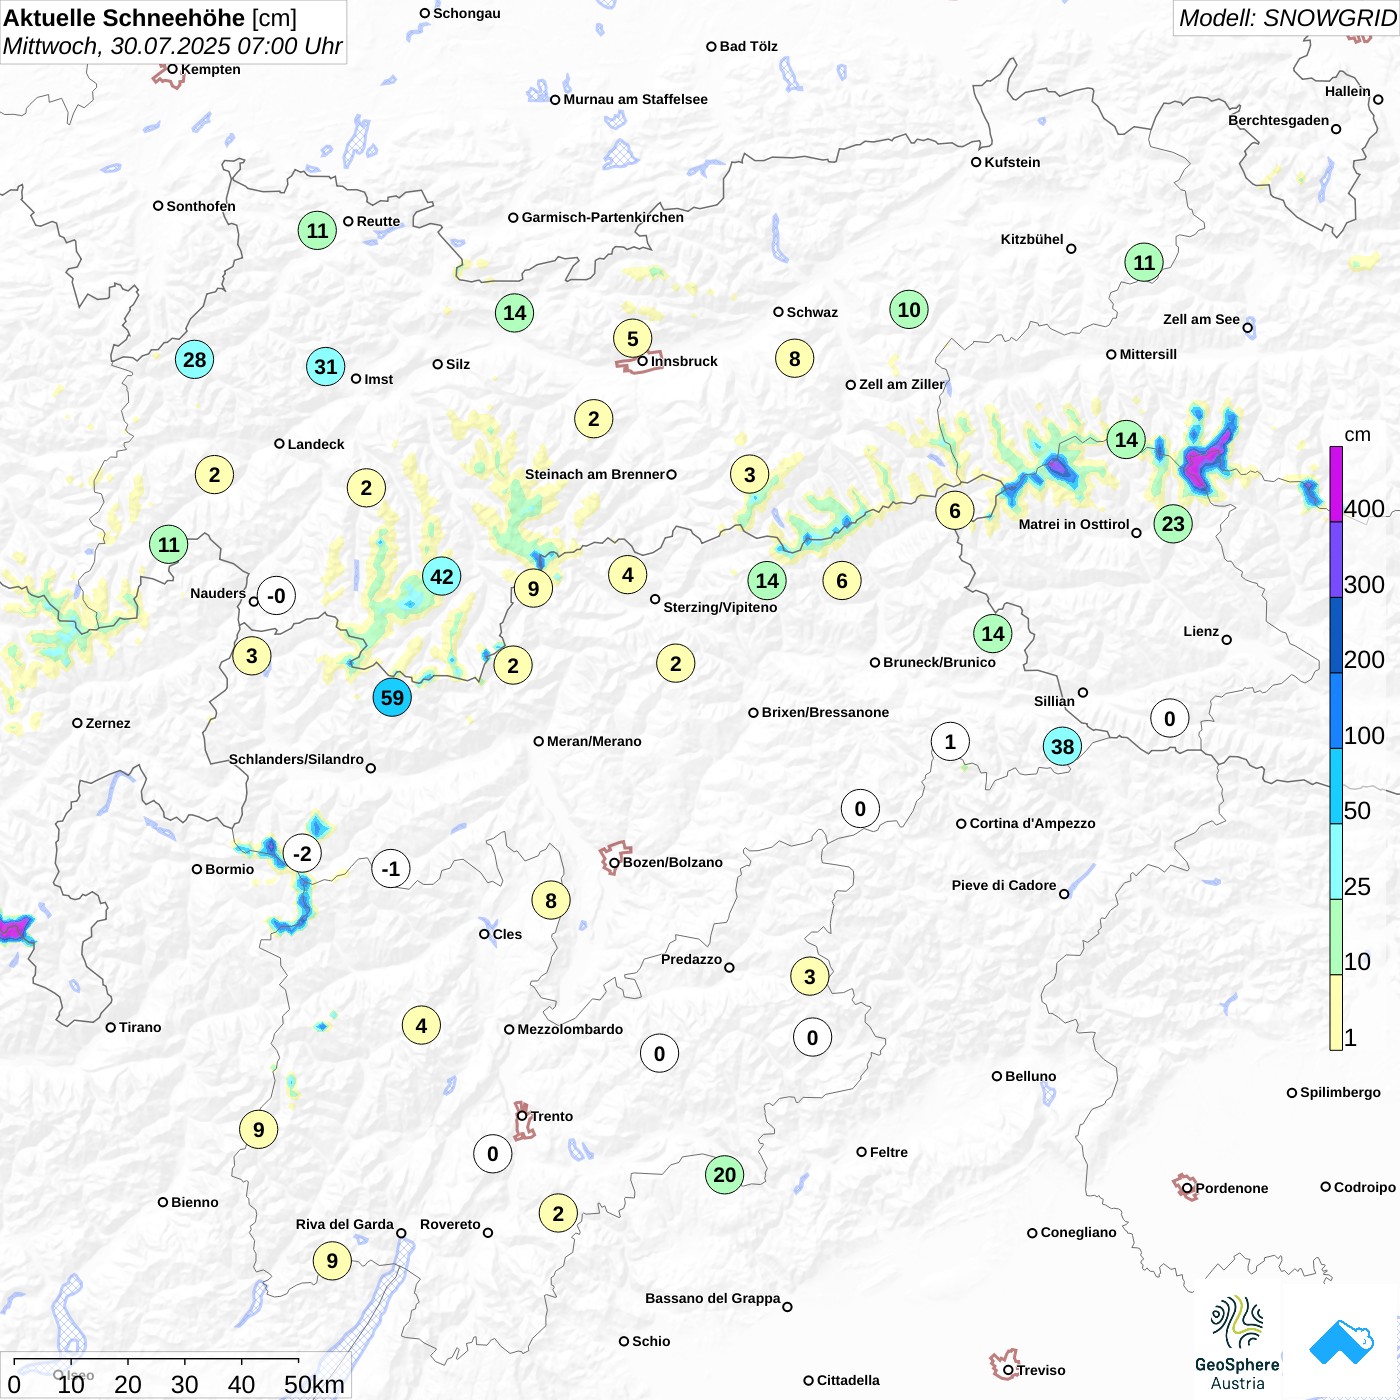Click the Tirano city label
1400x1400 pixels.
[x=140, y=1027]
